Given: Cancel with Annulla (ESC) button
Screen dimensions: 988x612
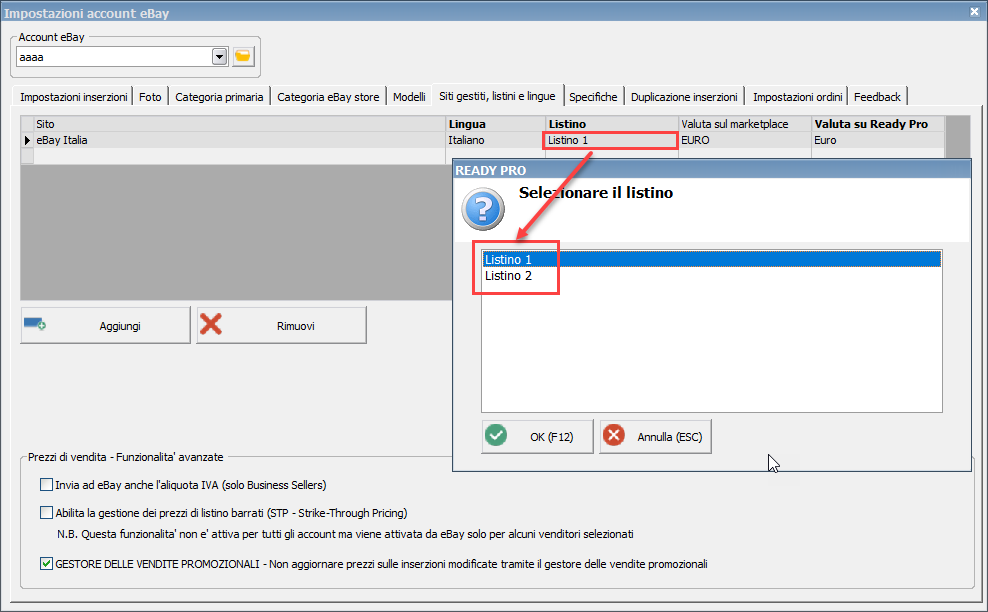Looking at the screenshot, I should tap(655, 436).
